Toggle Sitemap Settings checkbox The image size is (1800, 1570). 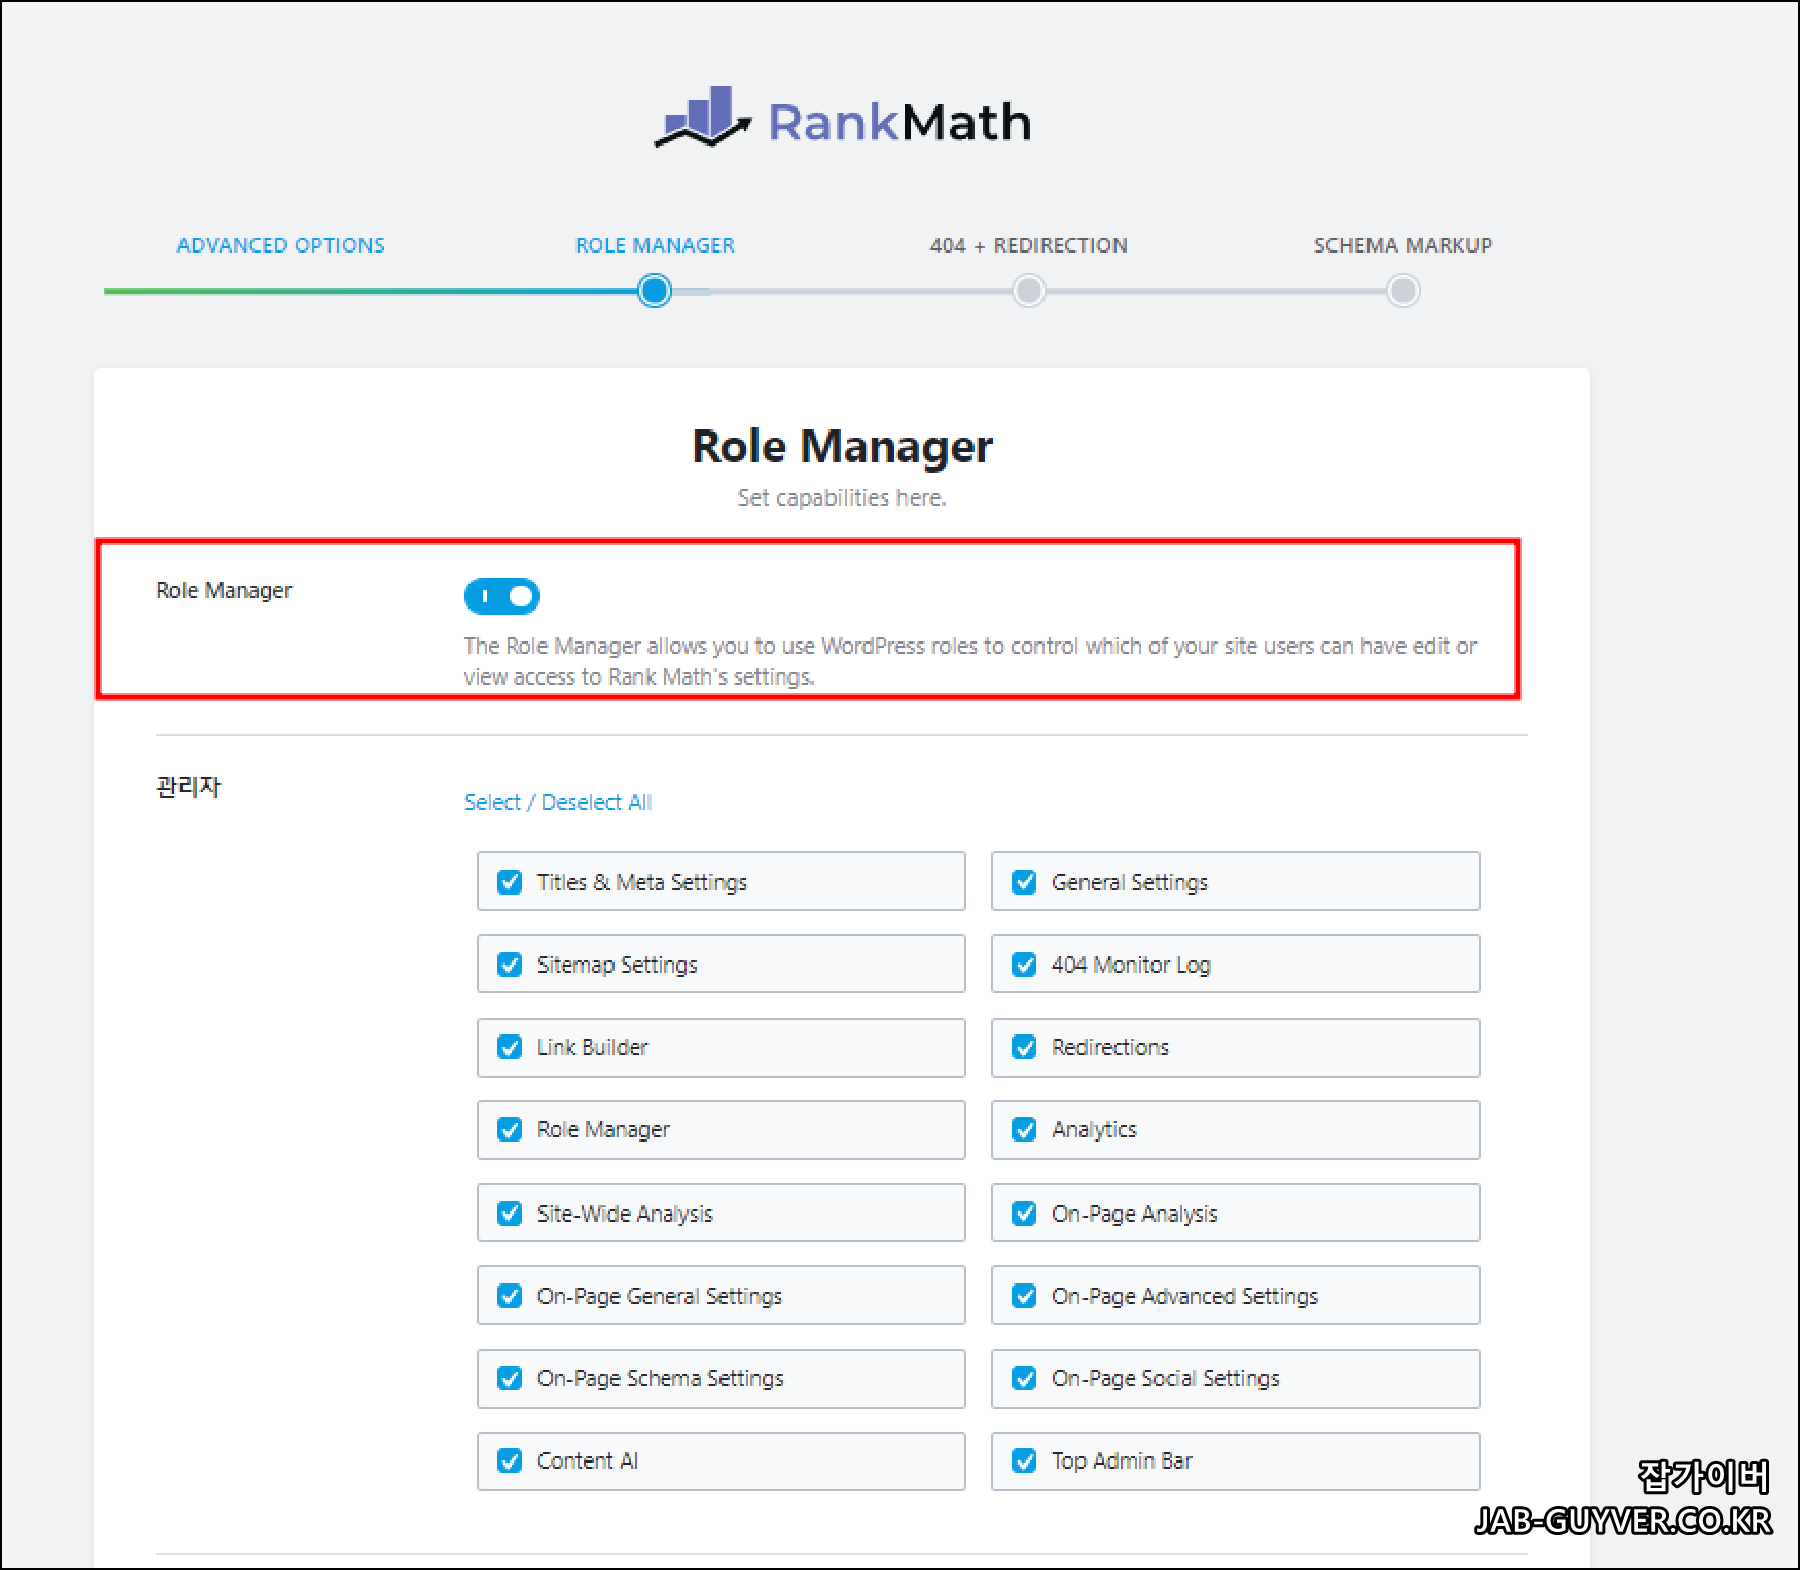pyautogui.click(x=510, y=964)
